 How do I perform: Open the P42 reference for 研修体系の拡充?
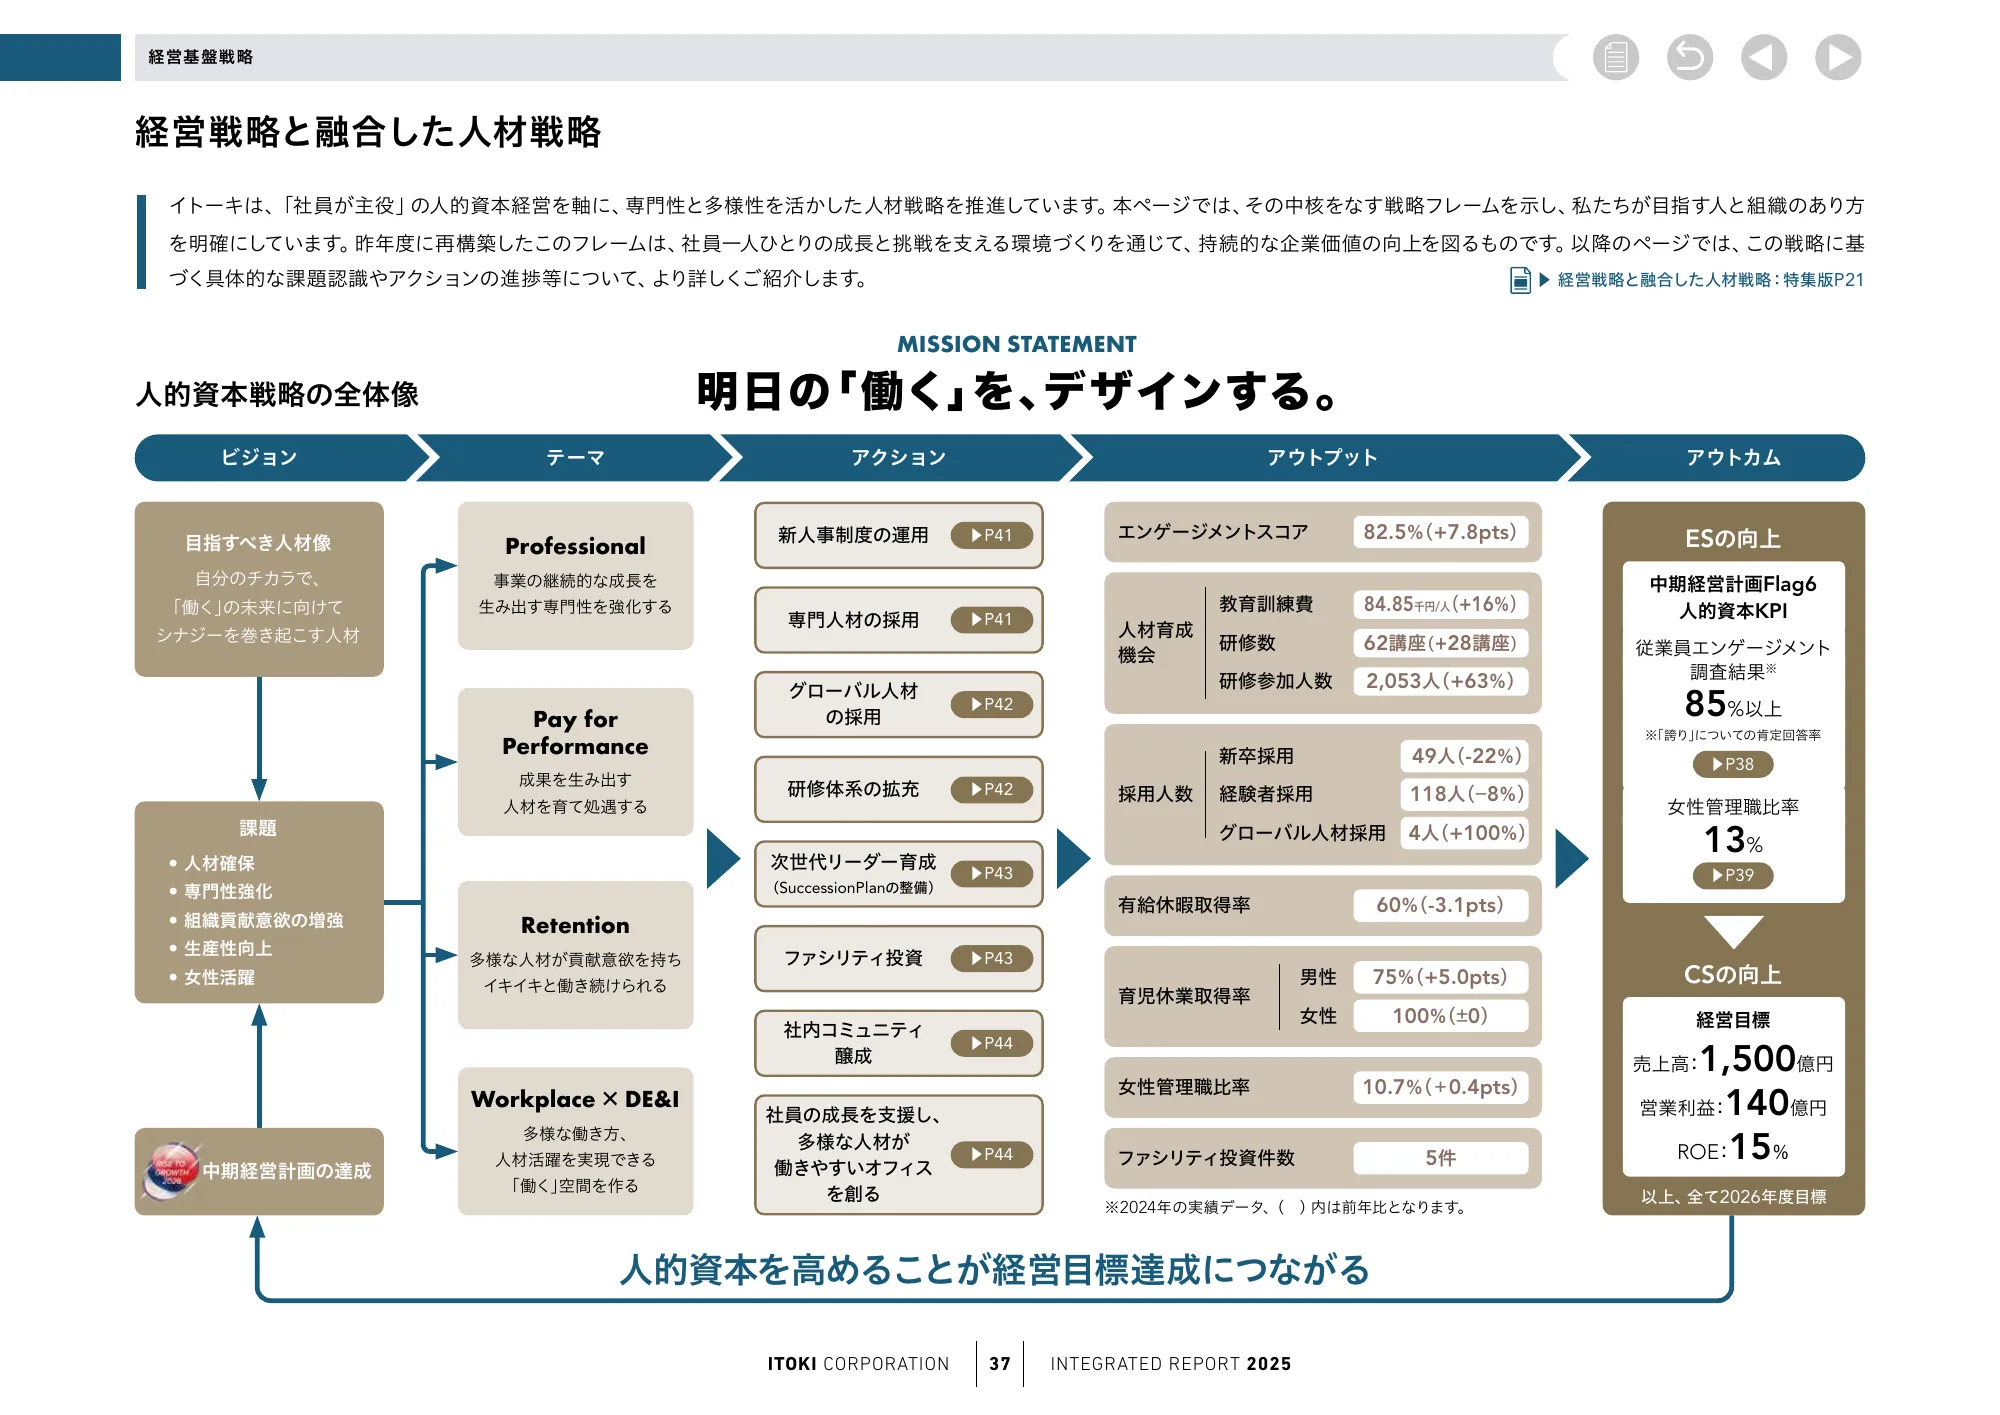click(x=993, y=789)
